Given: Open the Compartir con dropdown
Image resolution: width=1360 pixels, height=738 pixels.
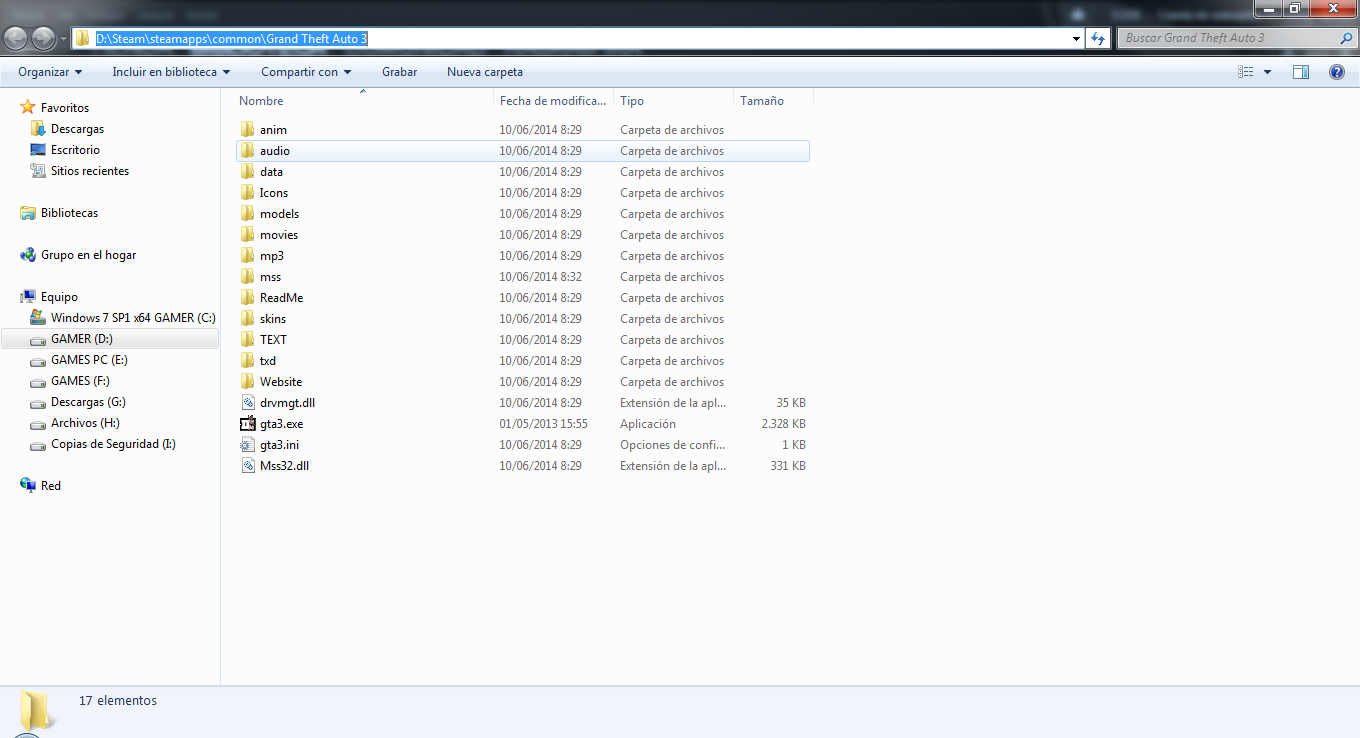Looking at the screenshot, I should (x=306, y=72).
